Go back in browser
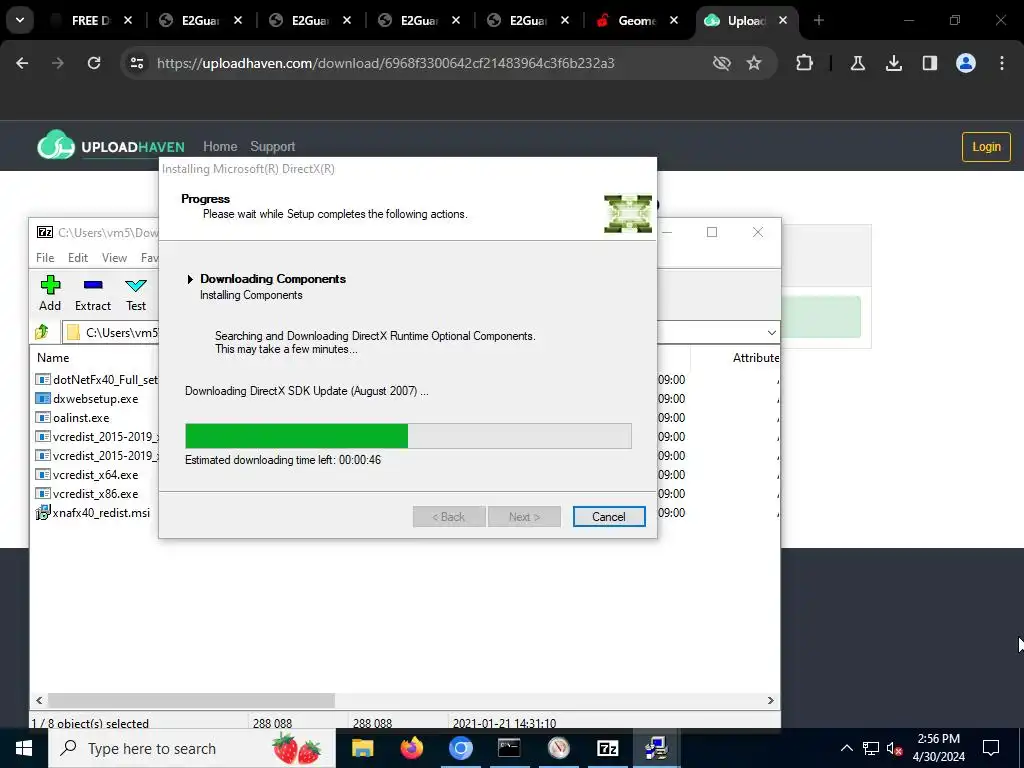This screenshot has height=768, width=1024. point(22,63)
